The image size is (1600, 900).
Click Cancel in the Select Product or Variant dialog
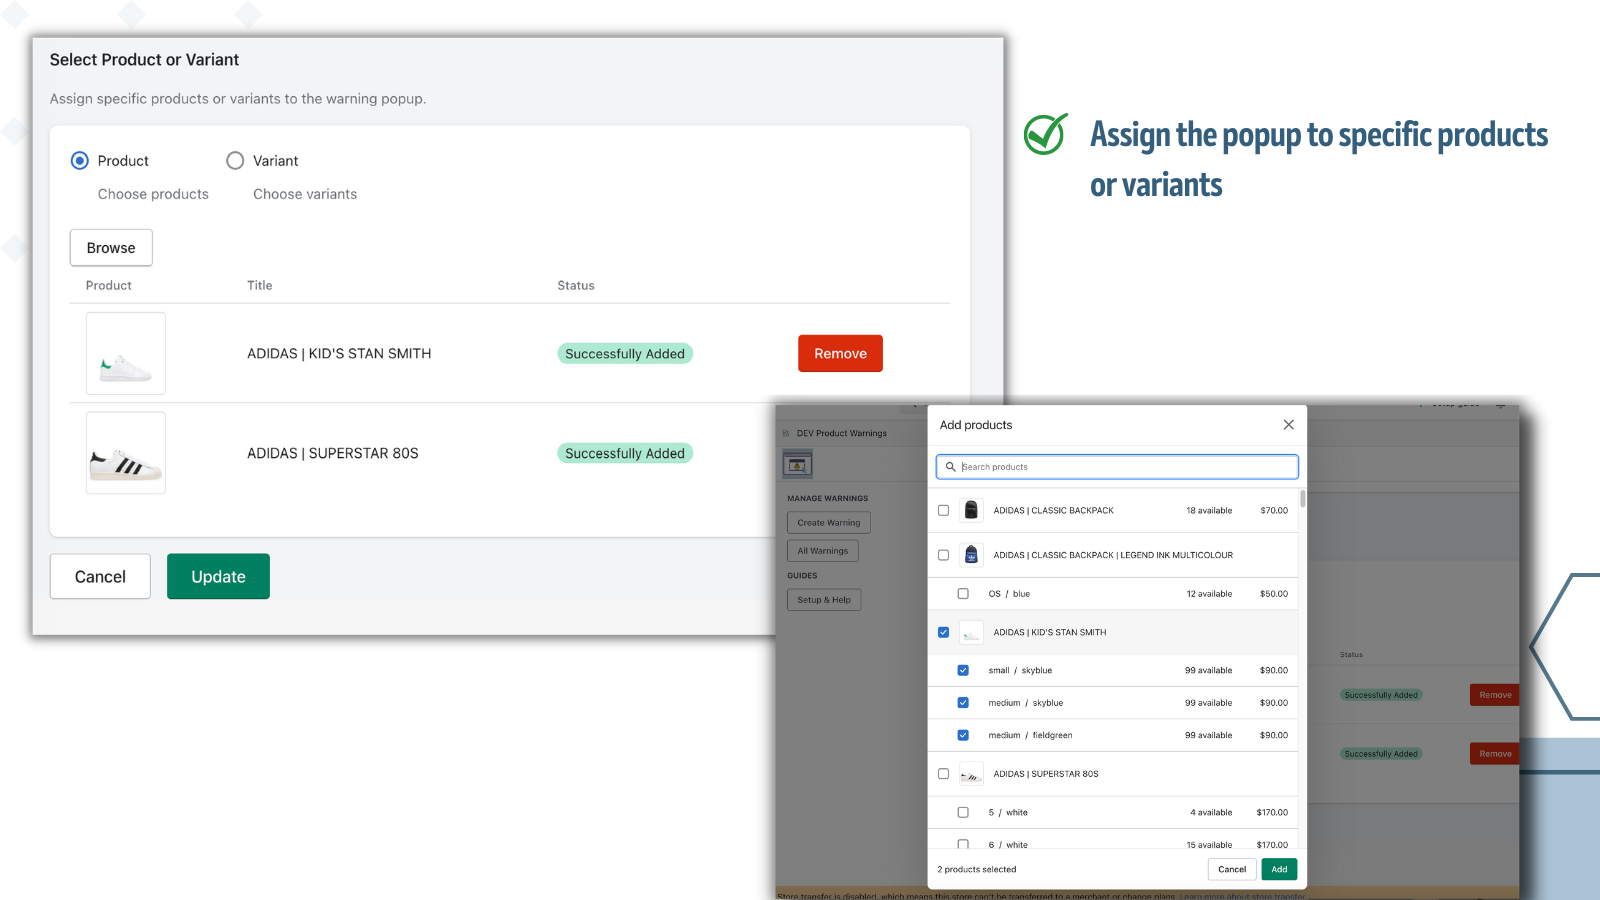[x=100, y=576]
